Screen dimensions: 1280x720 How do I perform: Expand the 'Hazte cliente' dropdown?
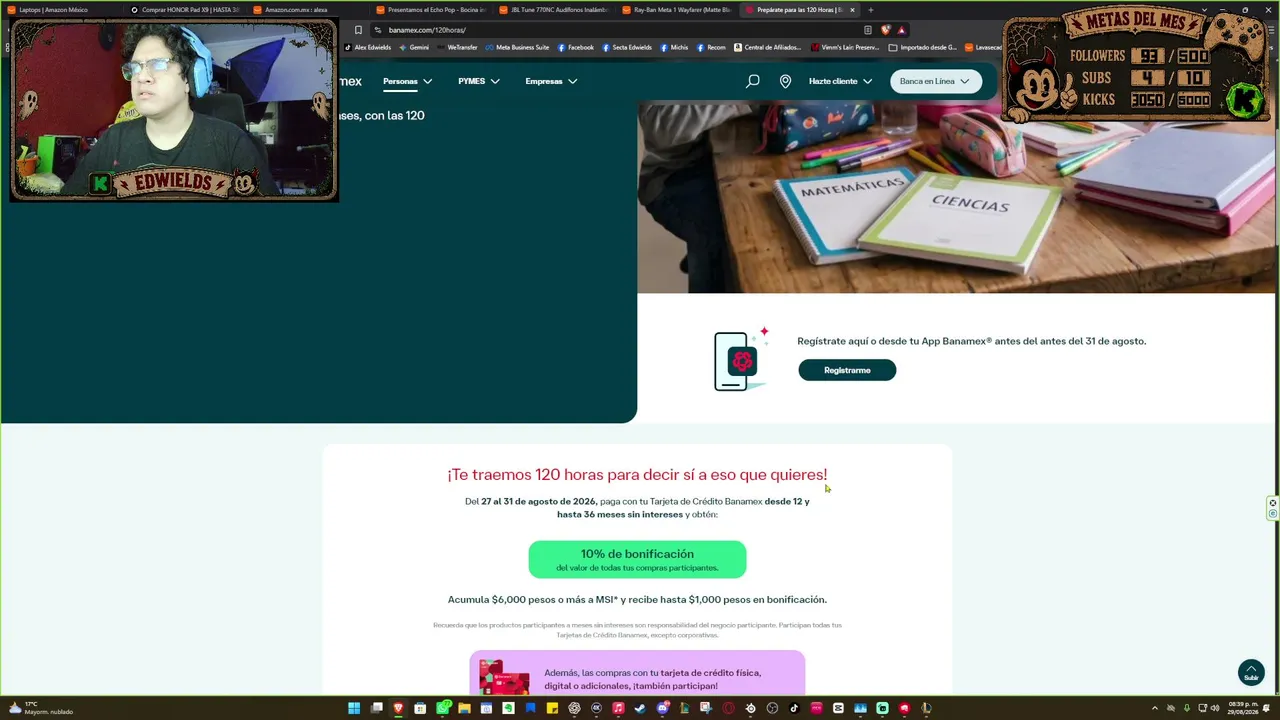click(x=840, y=81)
